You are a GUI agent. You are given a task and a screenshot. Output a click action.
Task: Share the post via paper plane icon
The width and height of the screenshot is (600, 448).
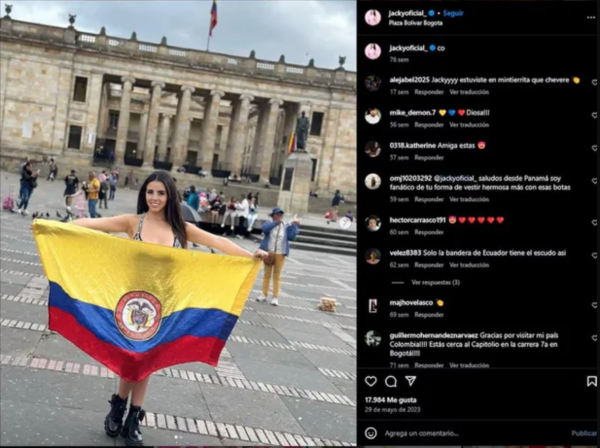coord(411,381)
